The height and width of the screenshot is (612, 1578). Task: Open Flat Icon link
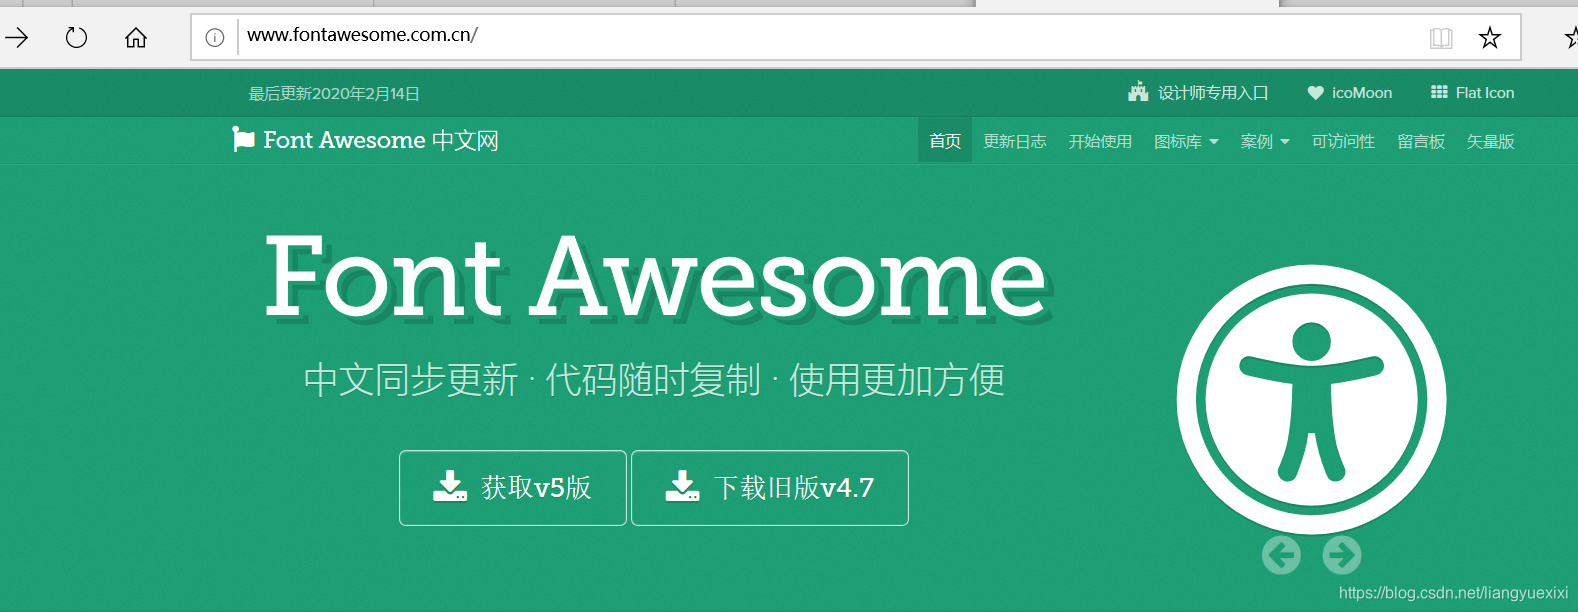click(1472, 92)
